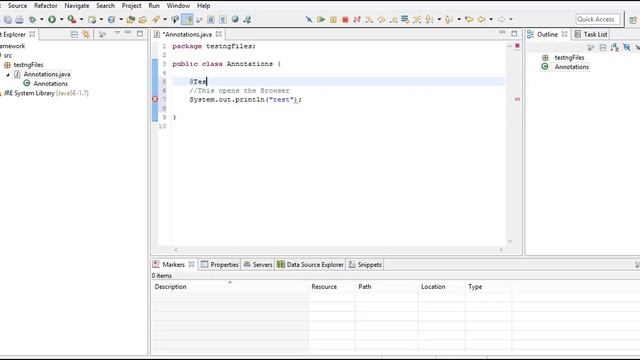
Task: Click the Step Return icon
Action: click(393, 19)
